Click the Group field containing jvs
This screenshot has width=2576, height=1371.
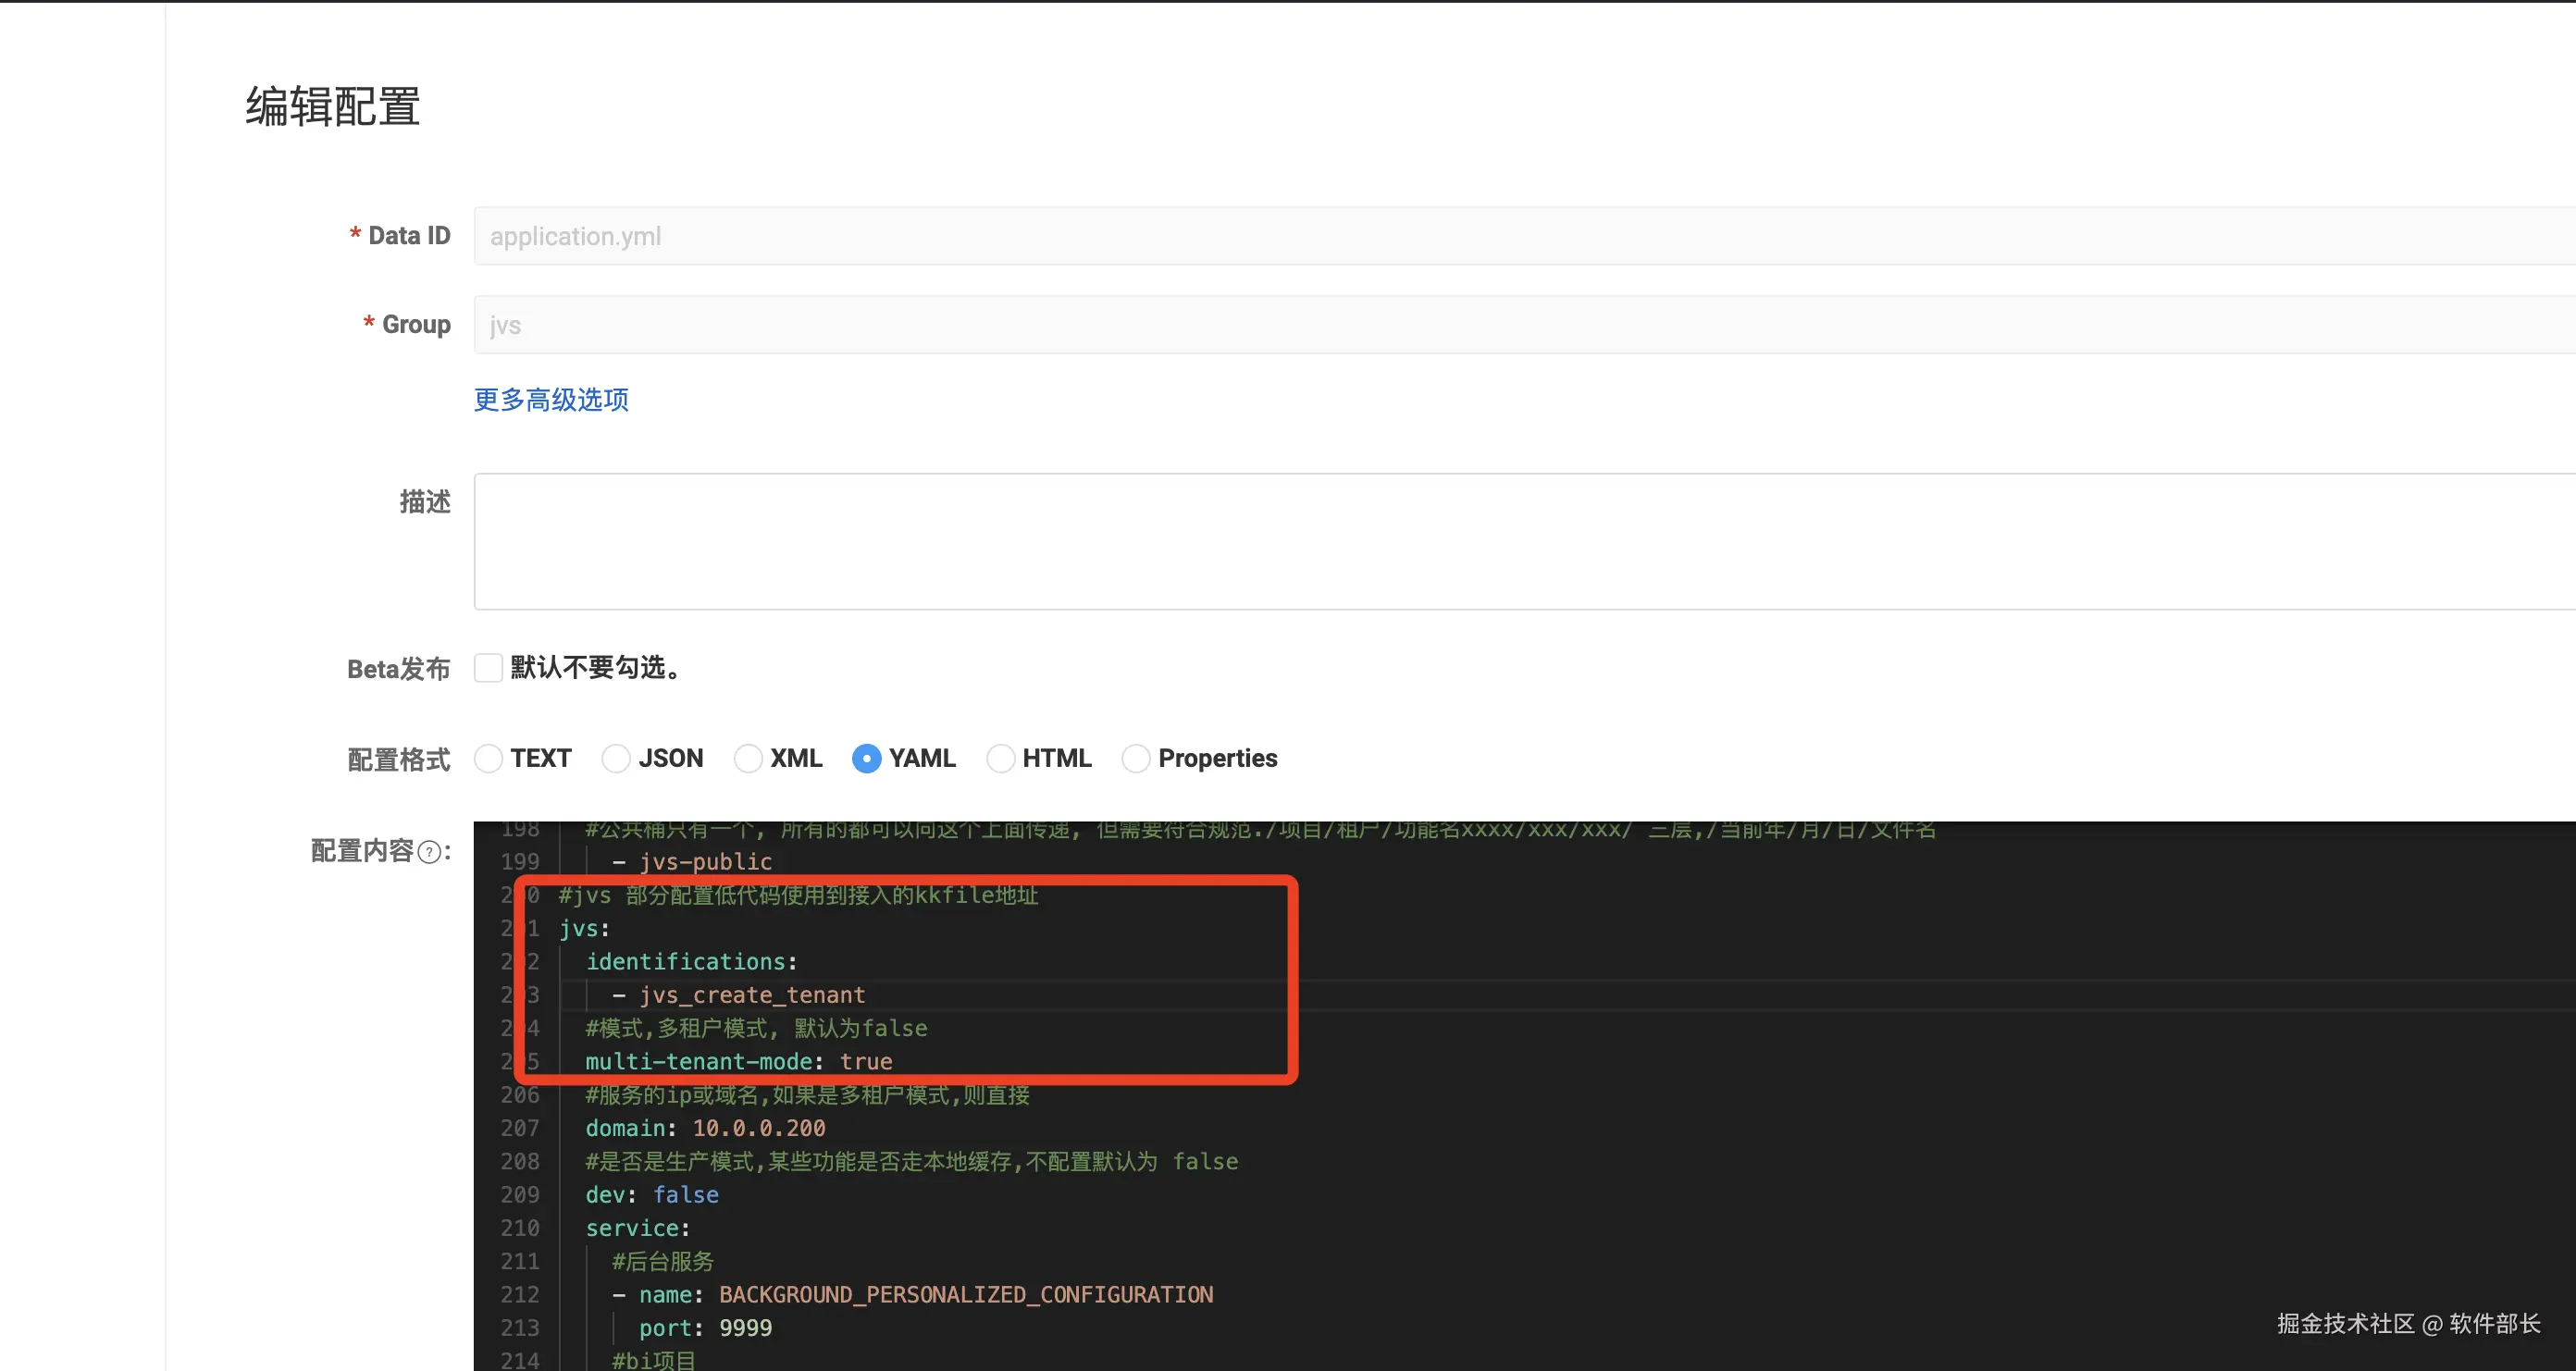pyautogui.click(x=1500, y=325)
